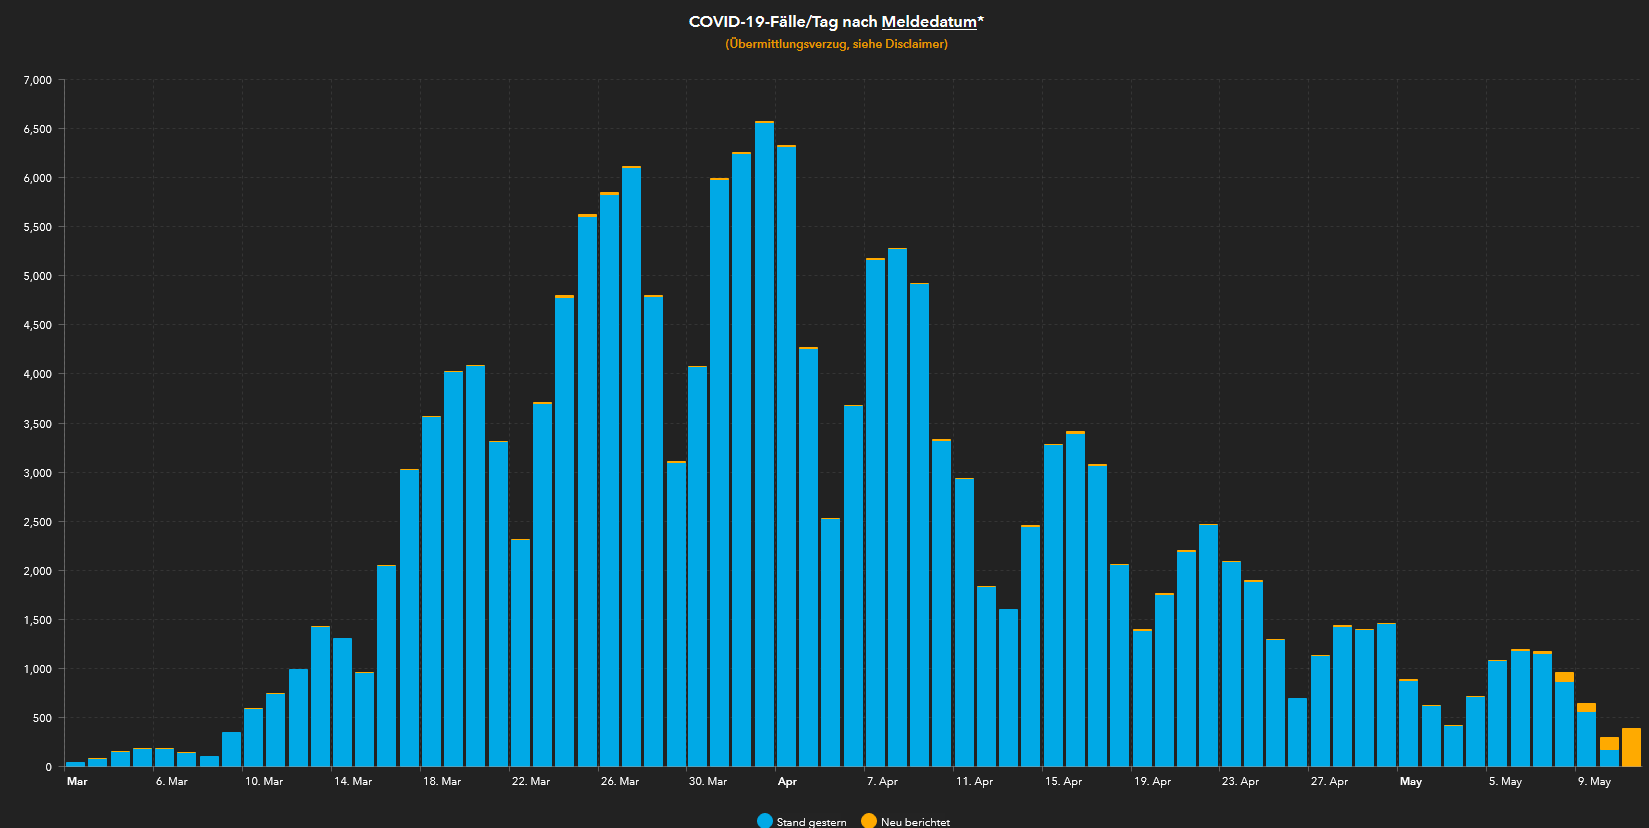The image size is (1649, 828).
Task: Toggle the "Stand gestern" legend label
Action: tap(811, 822)
